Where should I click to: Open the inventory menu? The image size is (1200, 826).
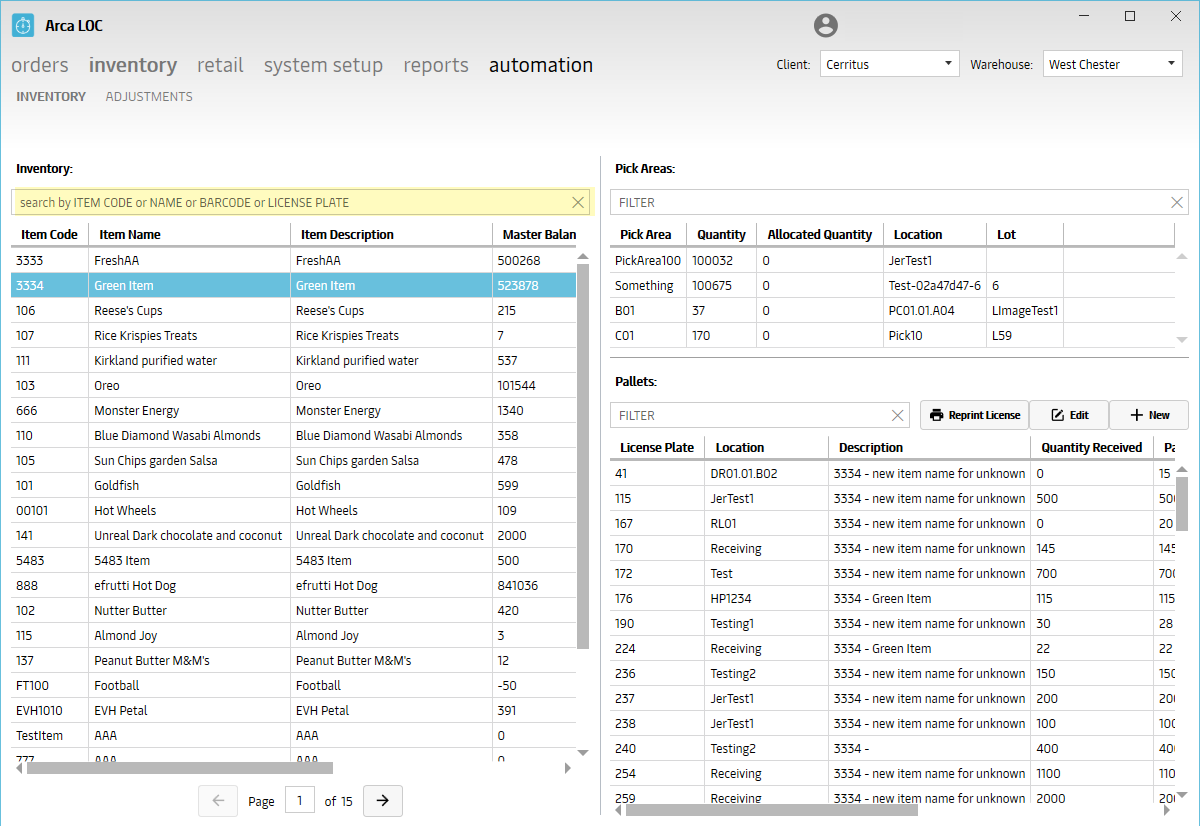point(133,65)
